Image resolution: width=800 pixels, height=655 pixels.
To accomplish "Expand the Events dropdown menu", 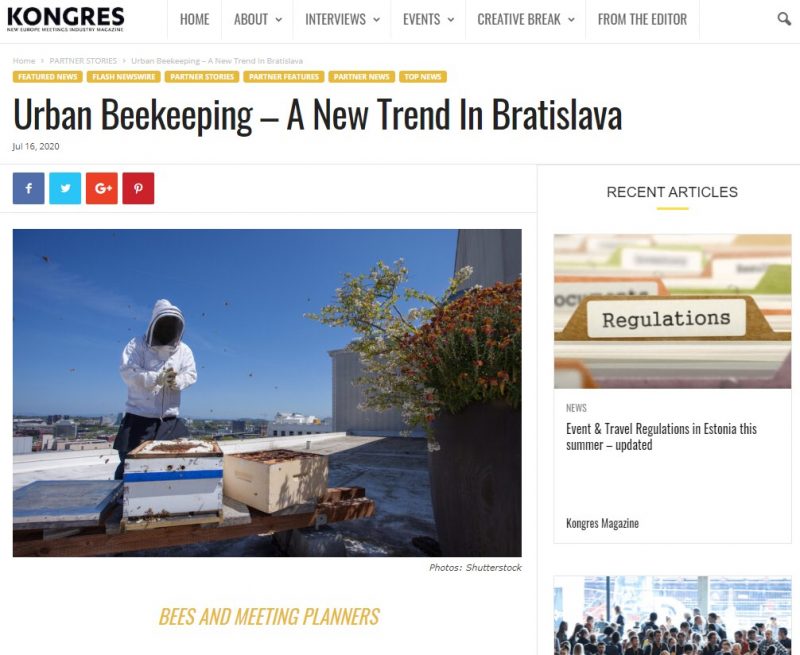I will (429, 19).
